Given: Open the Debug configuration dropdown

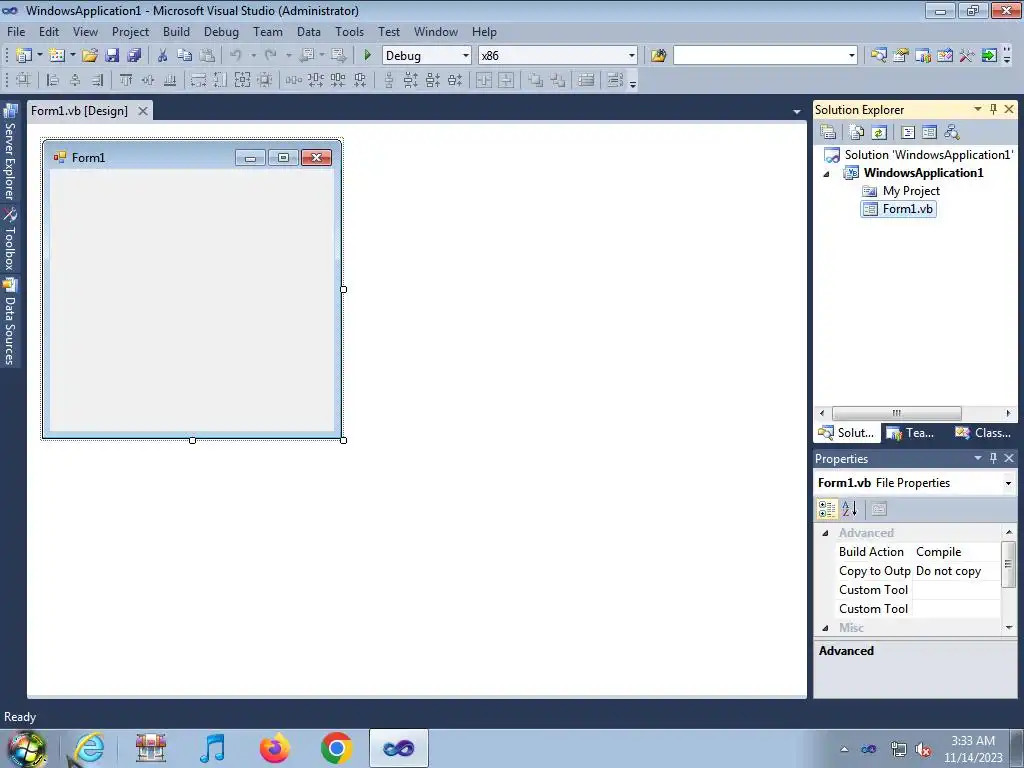Looking at the screenshot, I should [x=466, y=56].
